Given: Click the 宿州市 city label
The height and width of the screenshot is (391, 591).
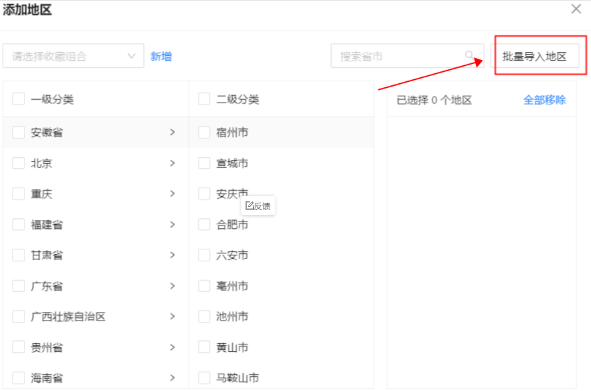Looking at the screenshot, I should click(232, 132).
